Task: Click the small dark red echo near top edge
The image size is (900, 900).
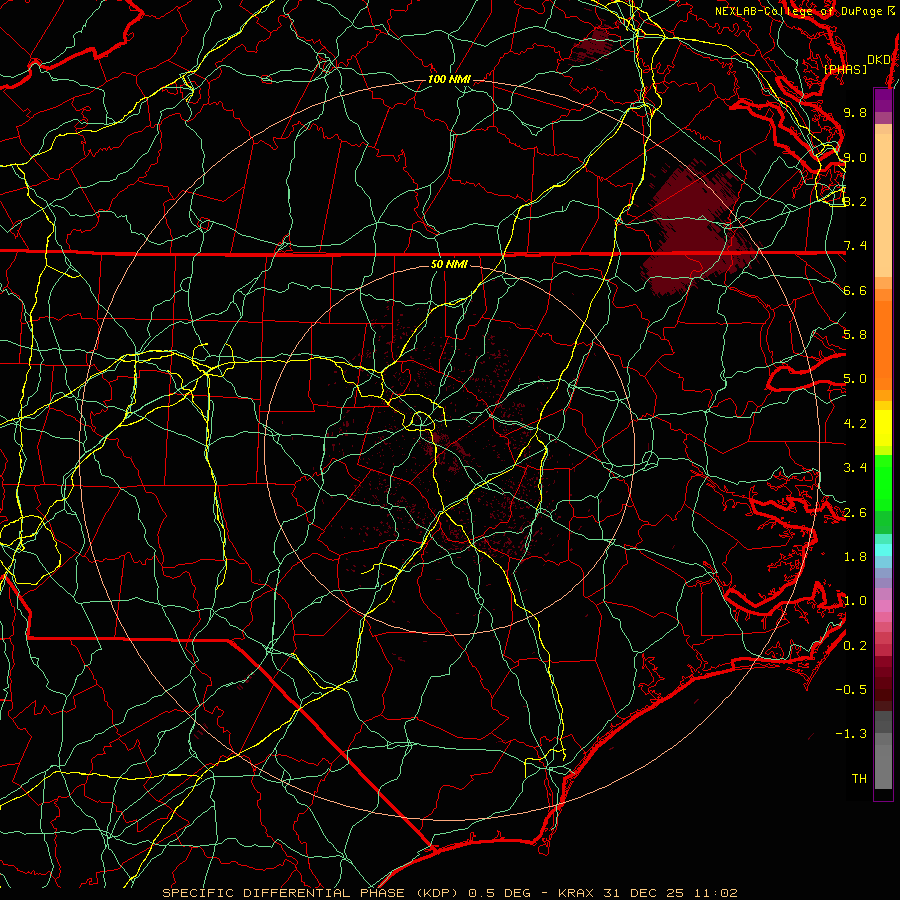Action: [x=591, y=45]
